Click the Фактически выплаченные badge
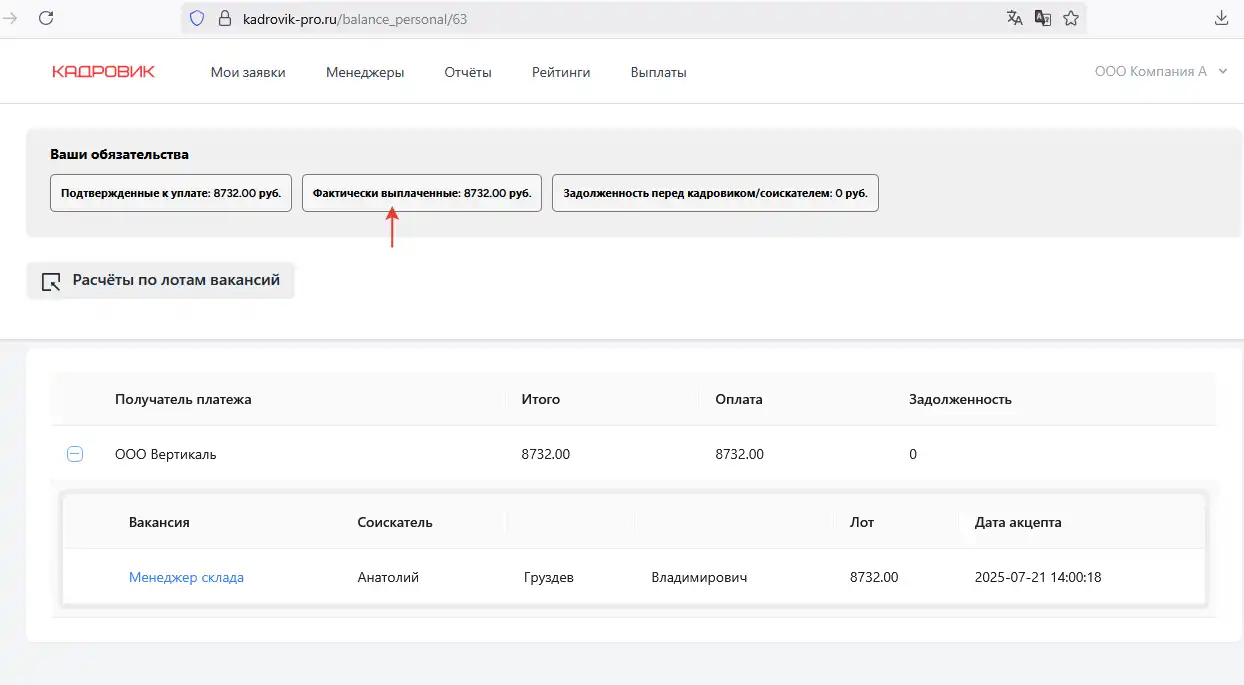Image resolution: width=1244 pixels, height=685 pixels. pyautogui.click(x=421, y=193)
